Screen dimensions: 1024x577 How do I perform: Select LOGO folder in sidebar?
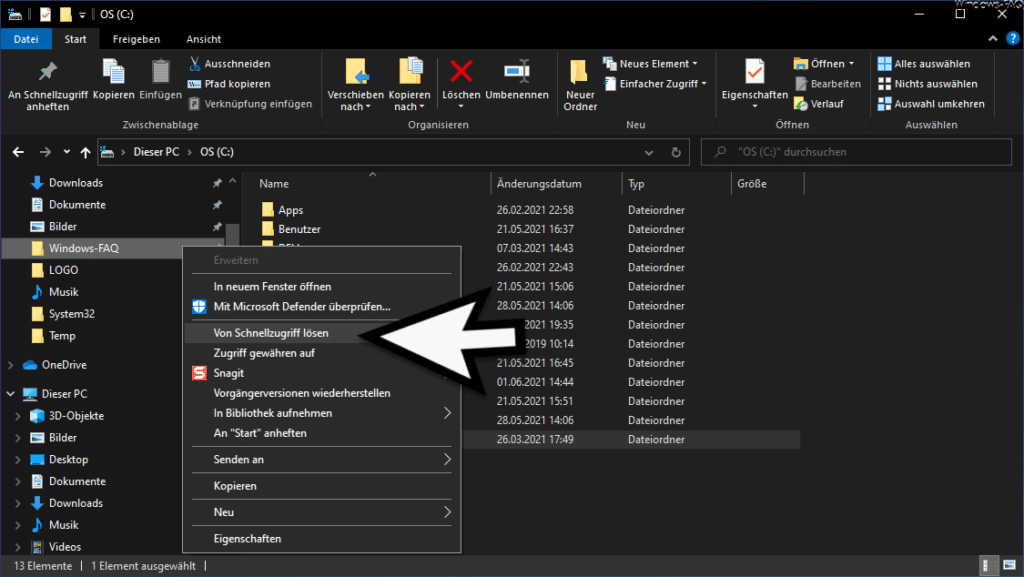[x=63, y=270]
